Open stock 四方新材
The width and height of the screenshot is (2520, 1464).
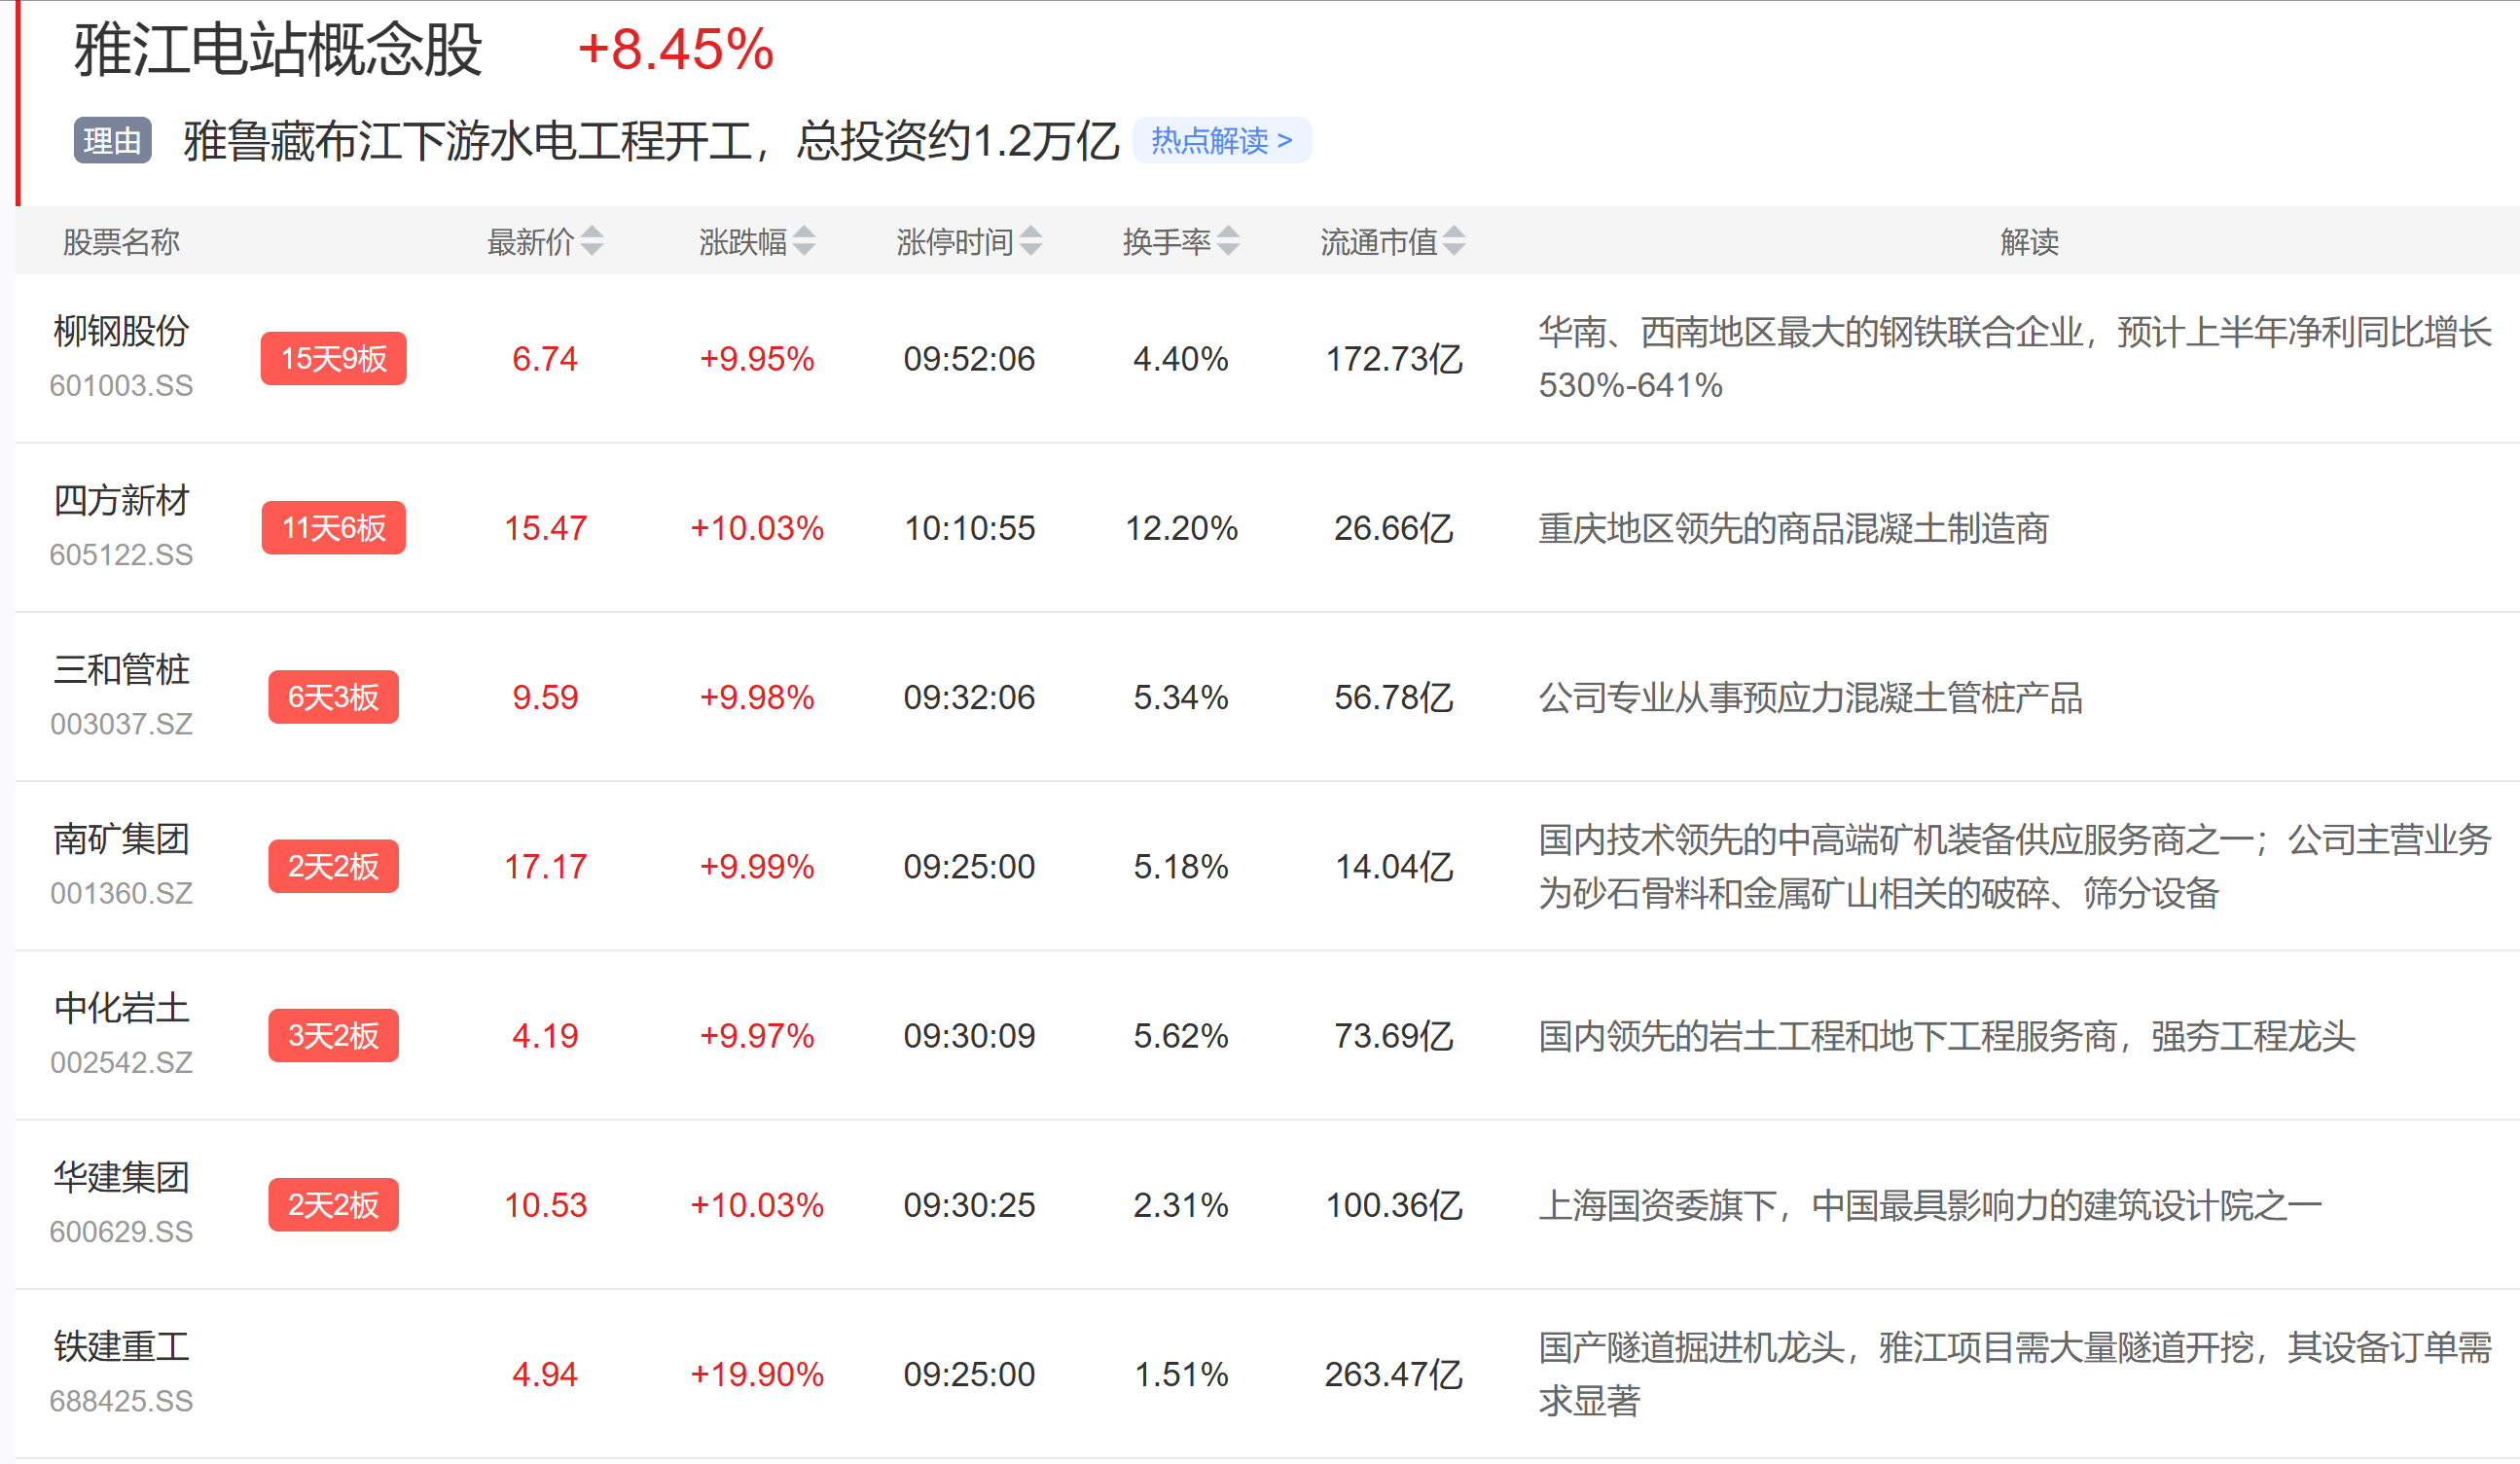pos(121,500)
